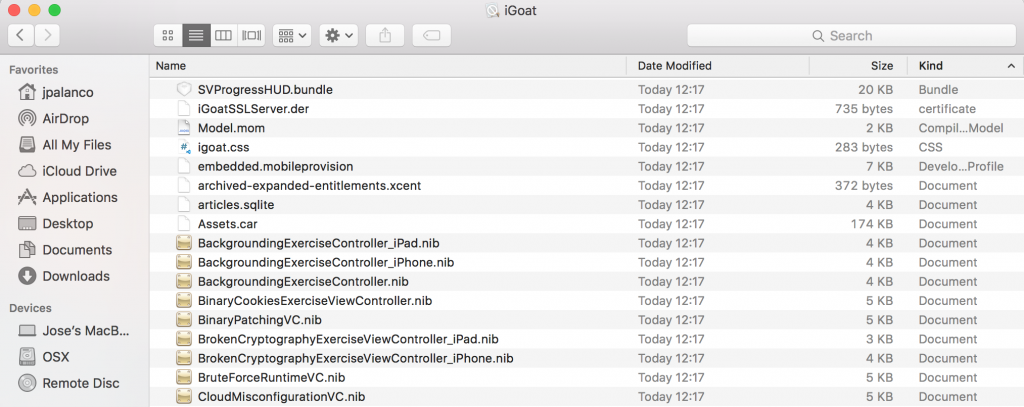Go back with the left arrow
The height and width of the screenshot is (407, 1024).
click(21, 35)
